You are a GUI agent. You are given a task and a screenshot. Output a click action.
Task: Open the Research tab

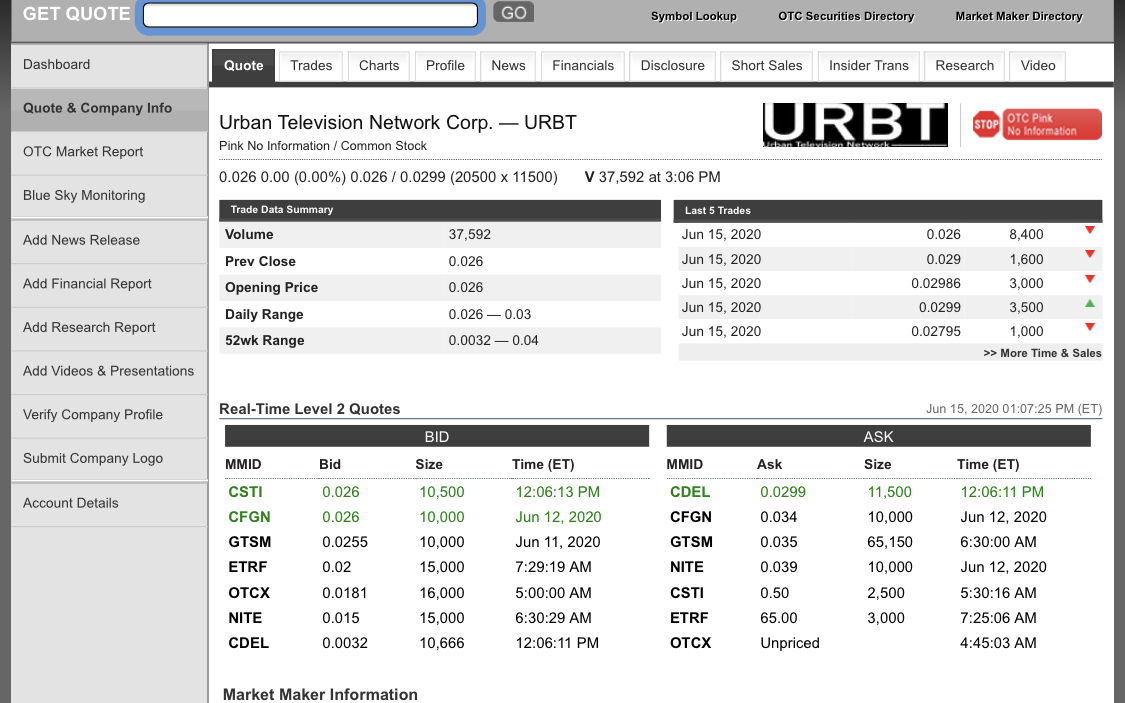click(x=964, y=65)
